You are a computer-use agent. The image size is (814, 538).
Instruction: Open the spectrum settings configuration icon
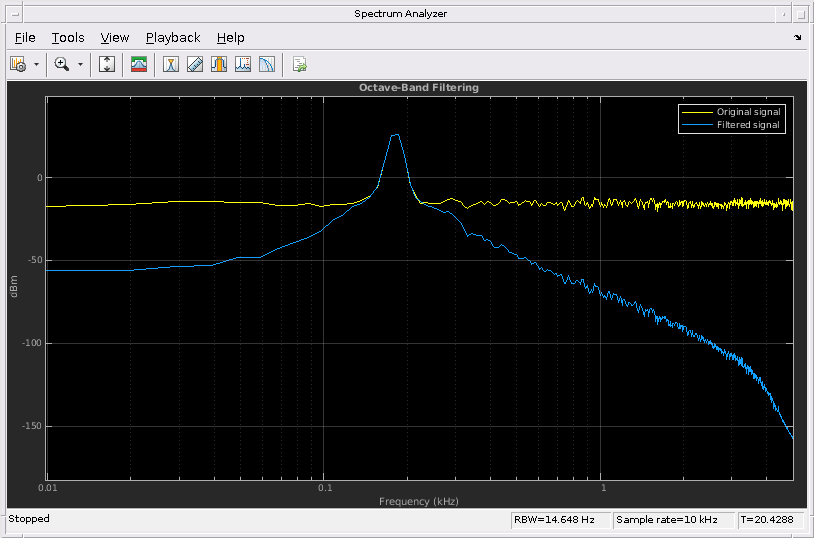pos(18,64)
